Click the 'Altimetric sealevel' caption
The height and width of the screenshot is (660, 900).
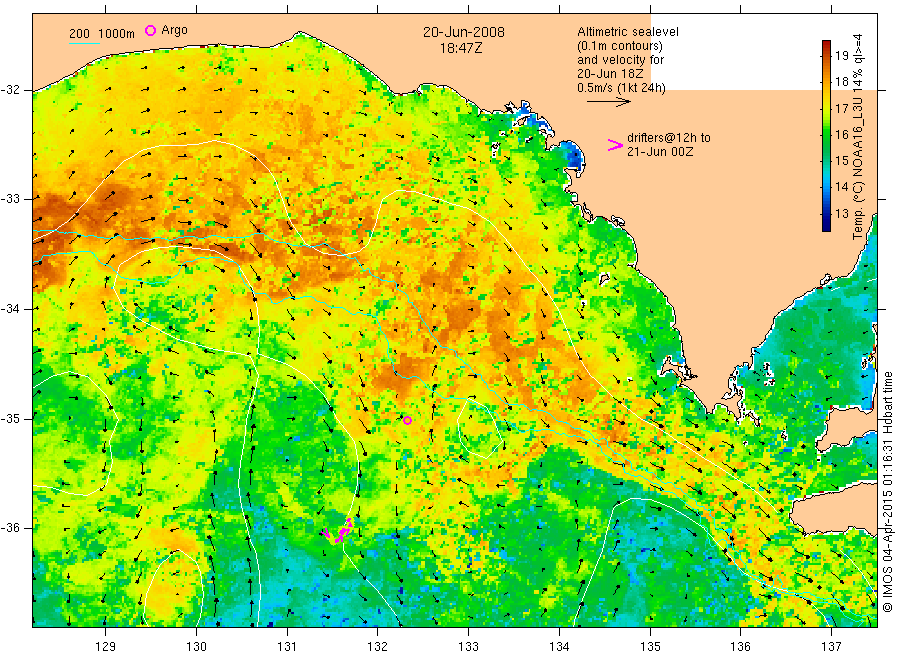[x=627, y=32]
